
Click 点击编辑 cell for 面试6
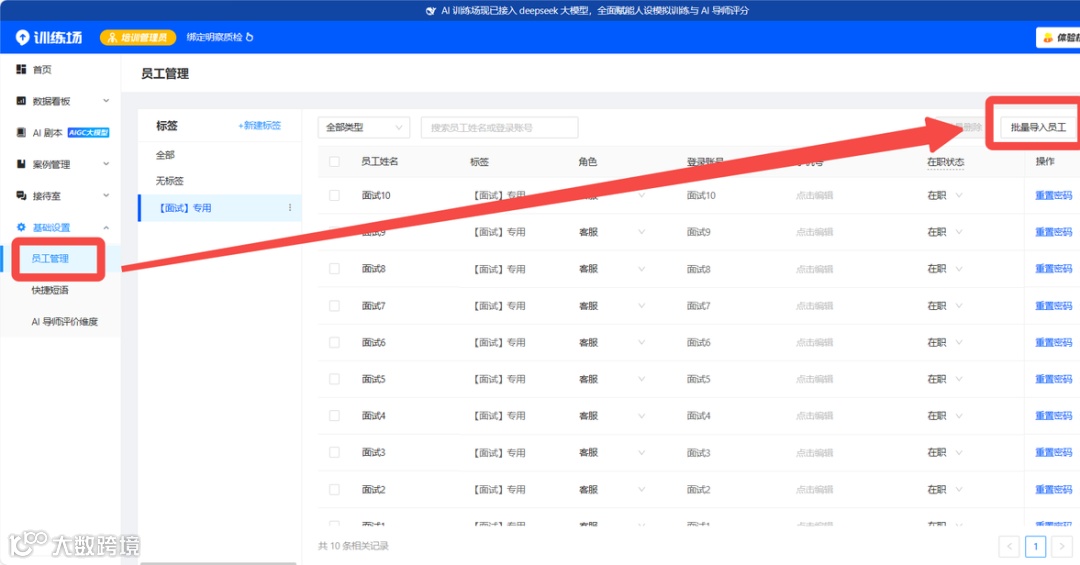pyautogui.click(x=815, y=342)
